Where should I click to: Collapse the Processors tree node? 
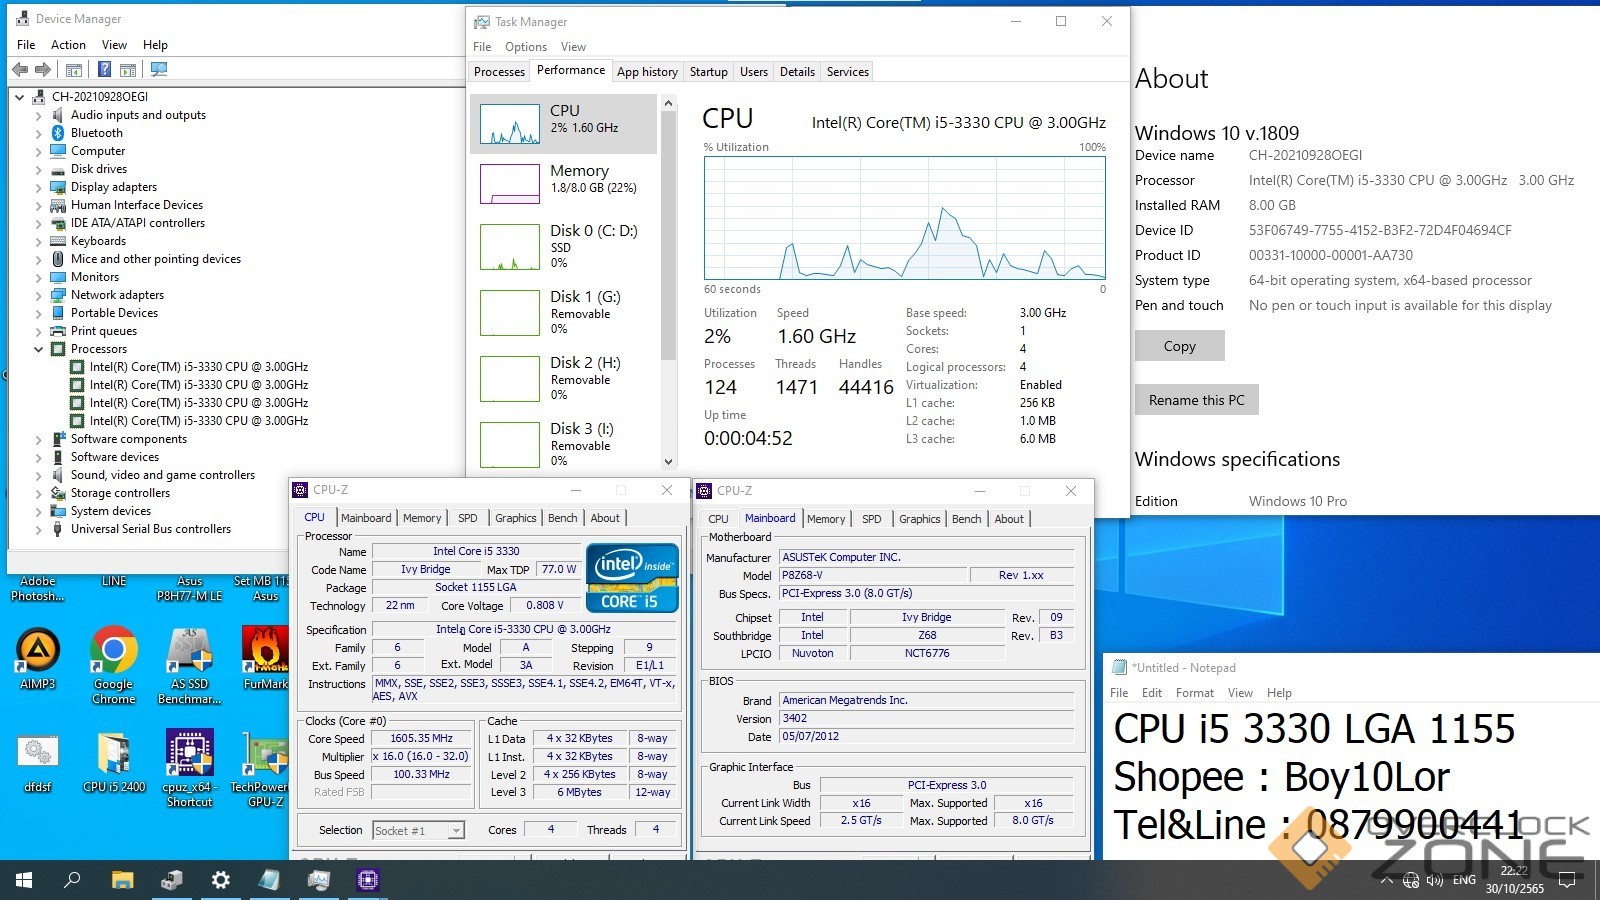tap(39, 349)
